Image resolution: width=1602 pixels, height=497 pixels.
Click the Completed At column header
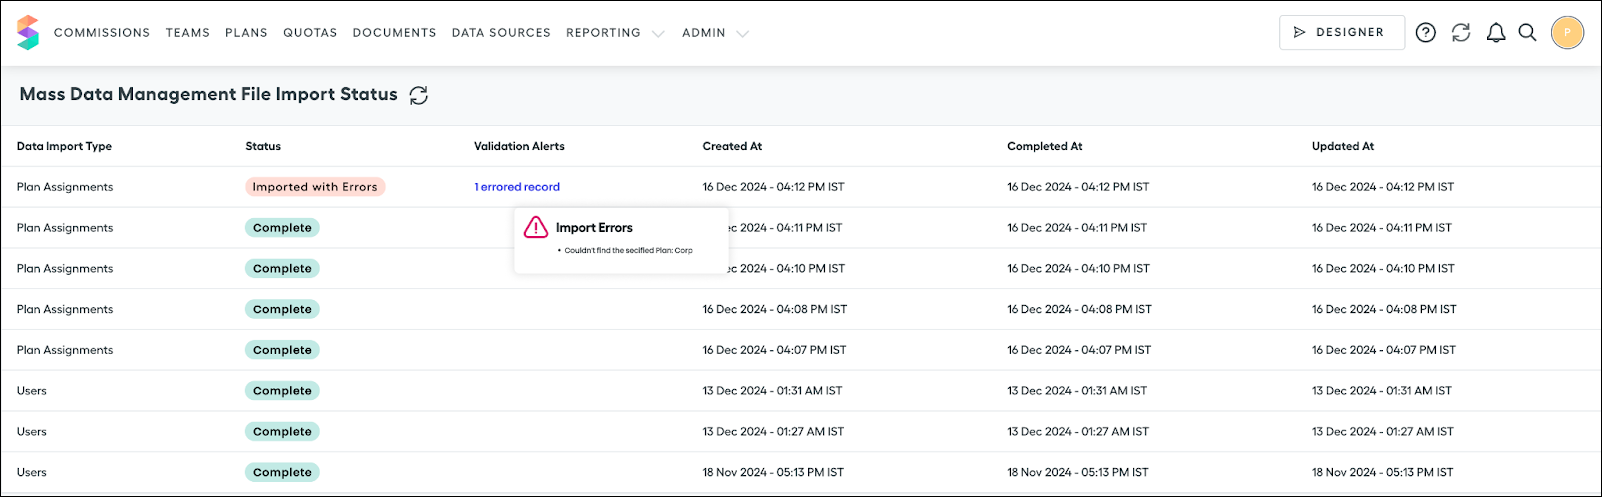coord(1045,146)
